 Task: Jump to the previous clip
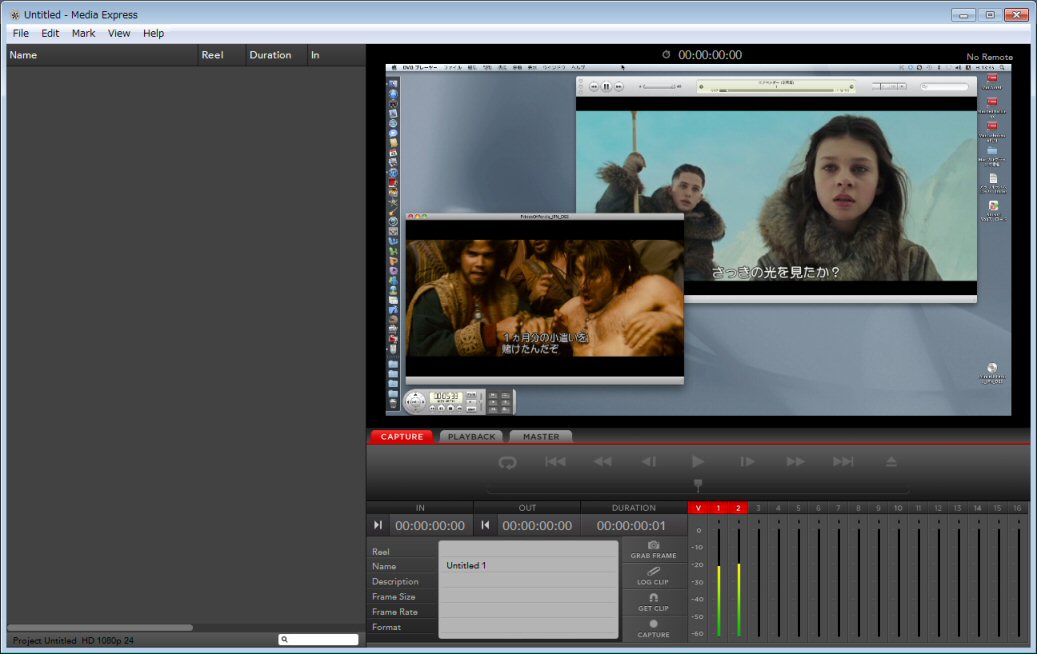pyautogui.click(x=555, y=462)
